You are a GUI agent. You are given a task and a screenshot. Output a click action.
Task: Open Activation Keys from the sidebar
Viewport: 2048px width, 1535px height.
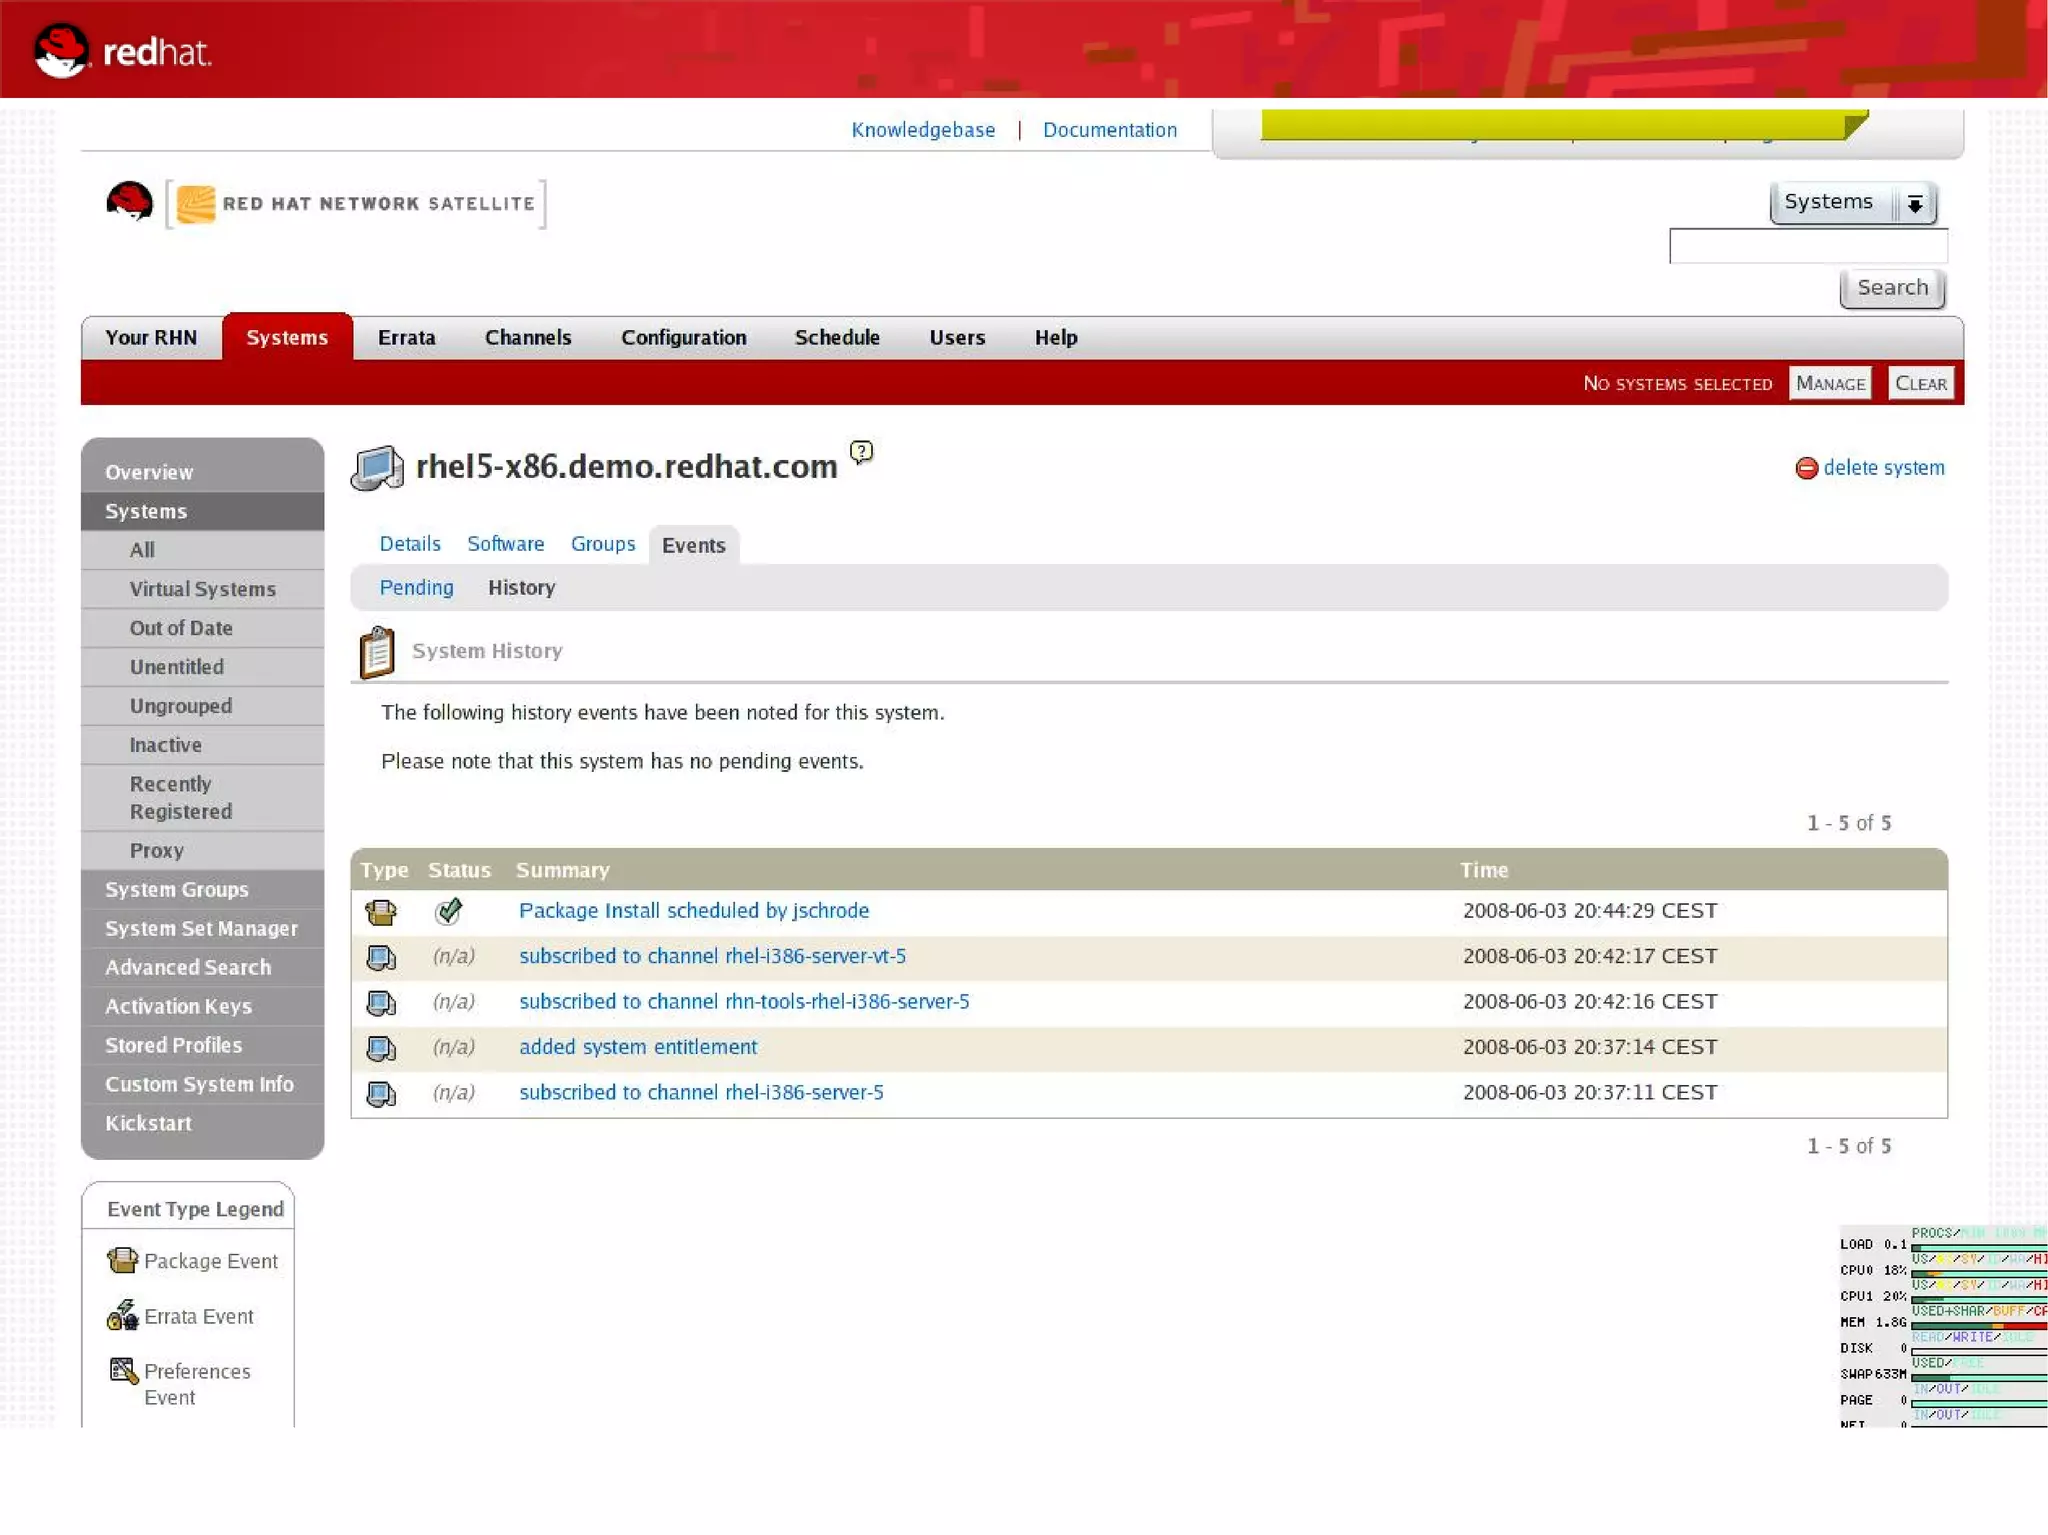click(178, 1006)
